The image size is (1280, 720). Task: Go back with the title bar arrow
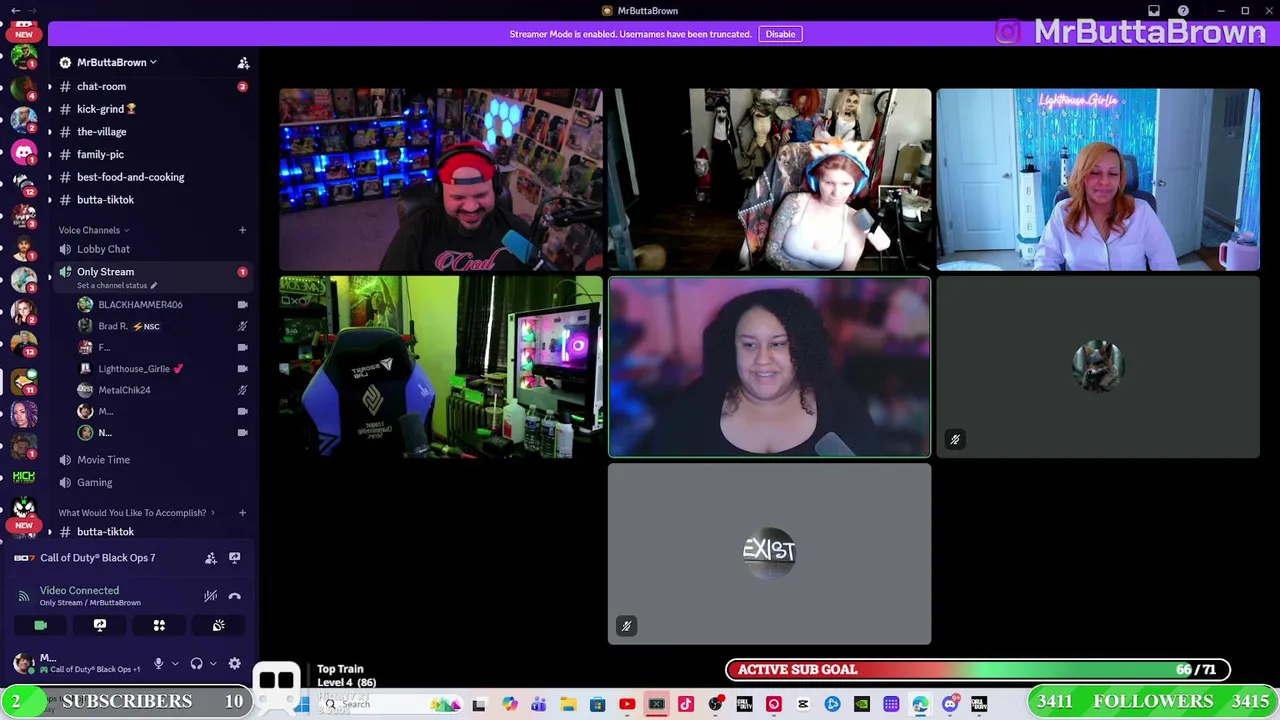[16, 10]
